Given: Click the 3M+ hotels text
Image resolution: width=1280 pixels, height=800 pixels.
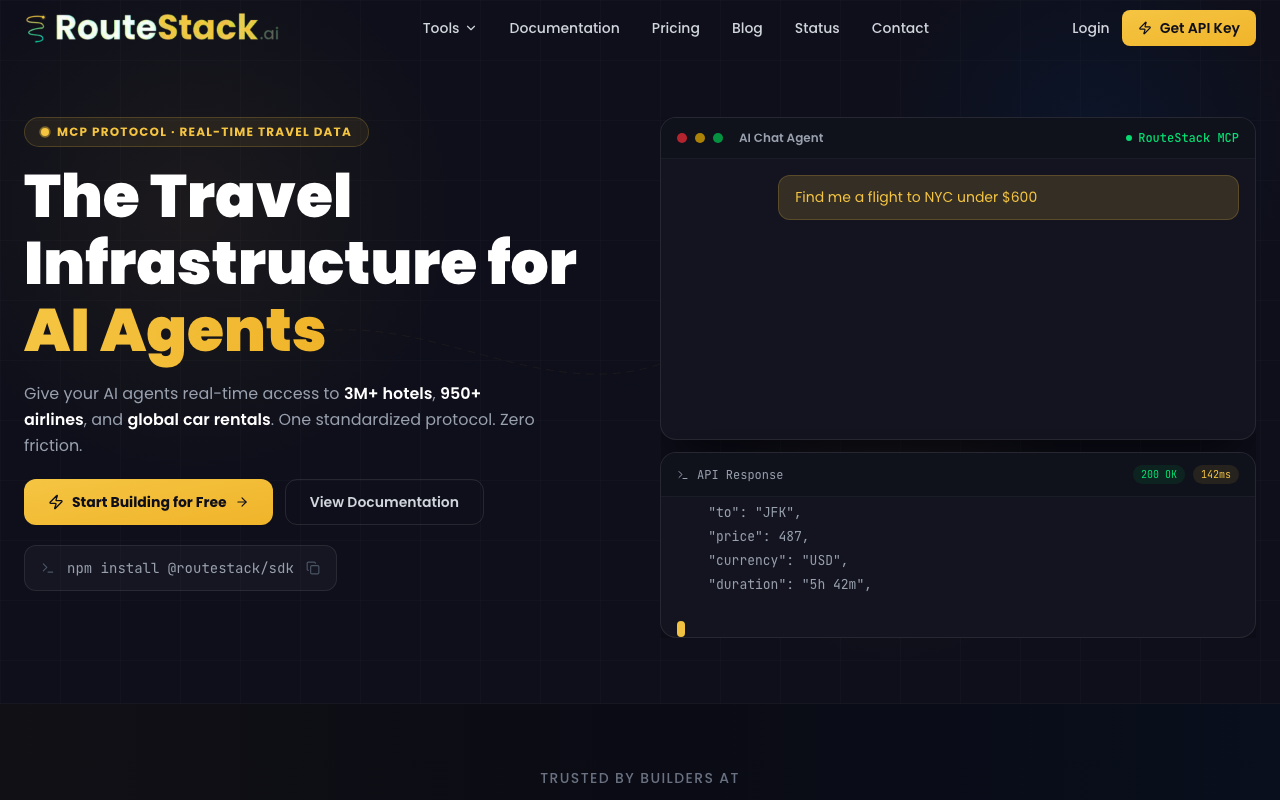Looking at the screenshot, I should 388,393.
